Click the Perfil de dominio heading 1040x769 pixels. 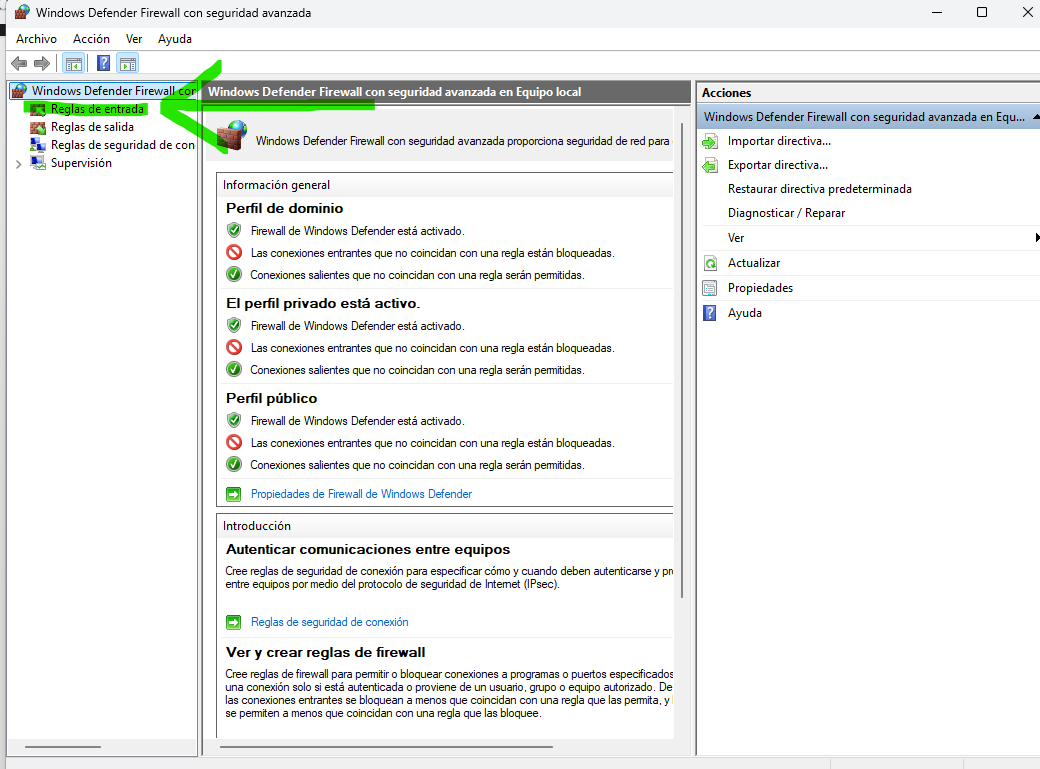point(285,208)
